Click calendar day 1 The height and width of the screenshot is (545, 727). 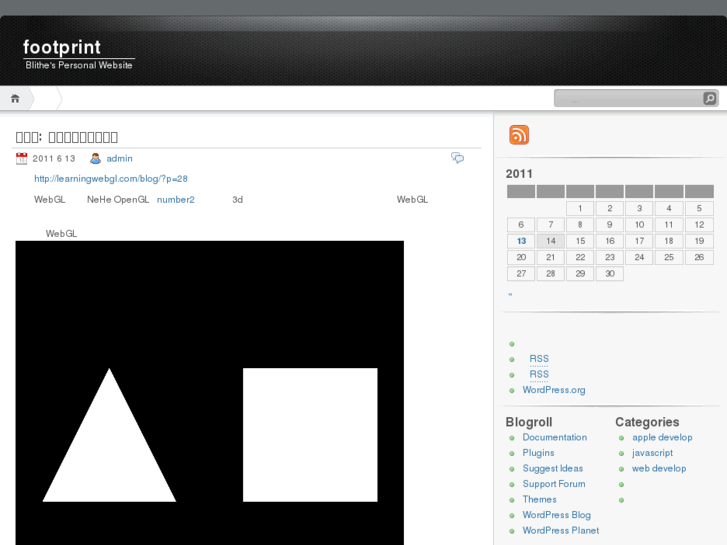[580, 208]
